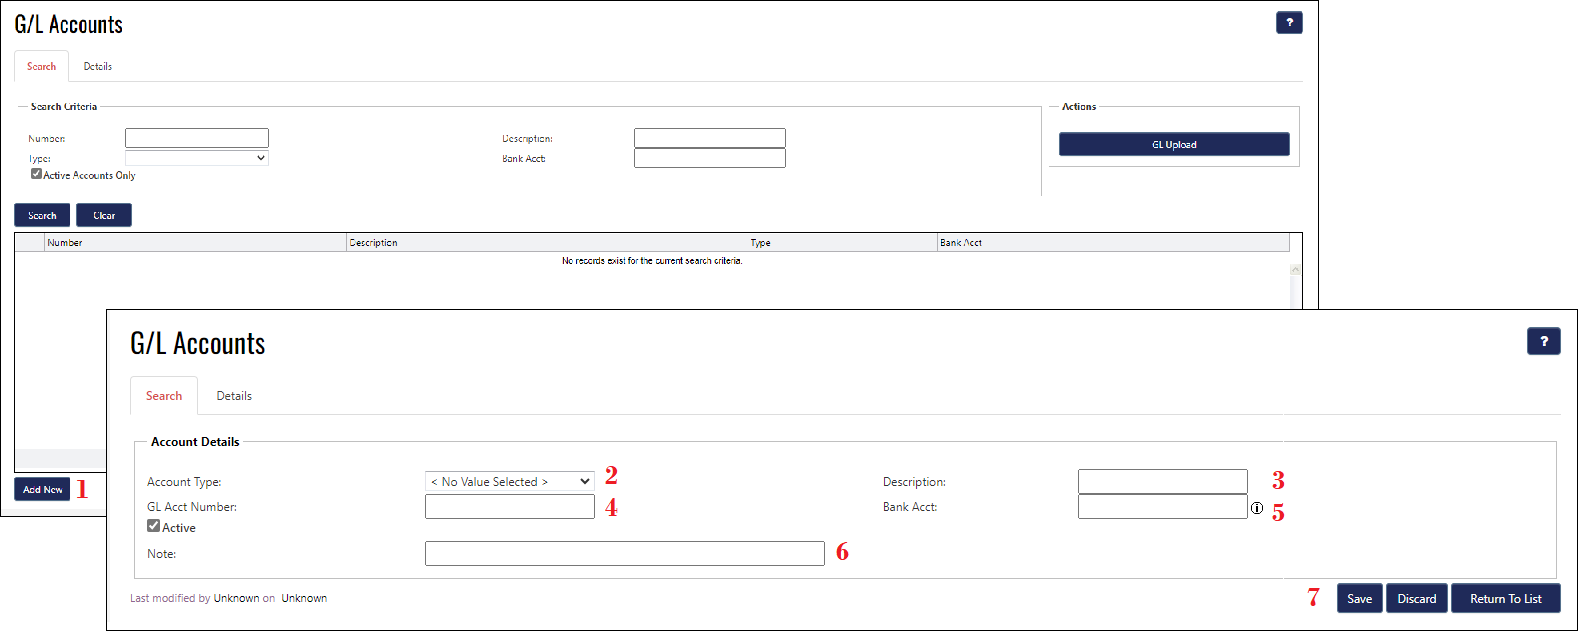Click the Discard button

click(x=1416, y=599)
